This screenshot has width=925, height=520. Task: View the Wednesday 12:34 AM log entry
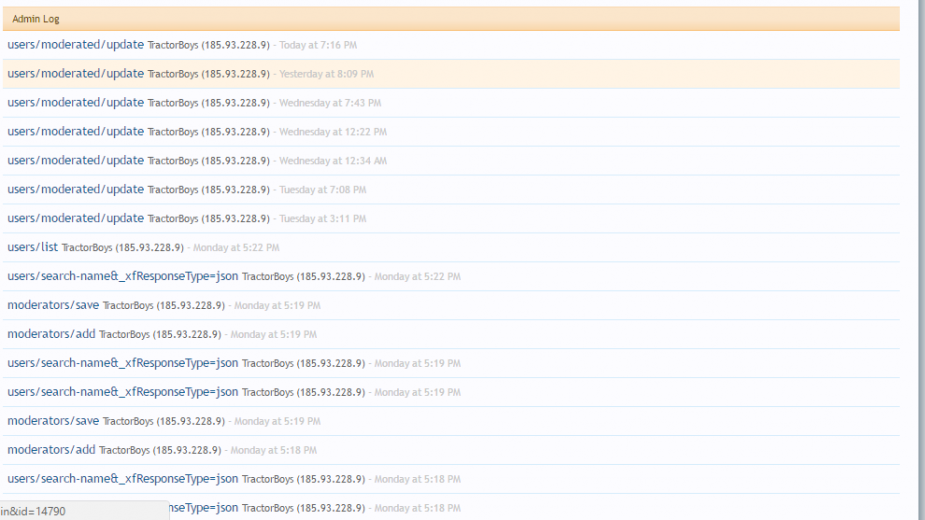coord(75,161)
